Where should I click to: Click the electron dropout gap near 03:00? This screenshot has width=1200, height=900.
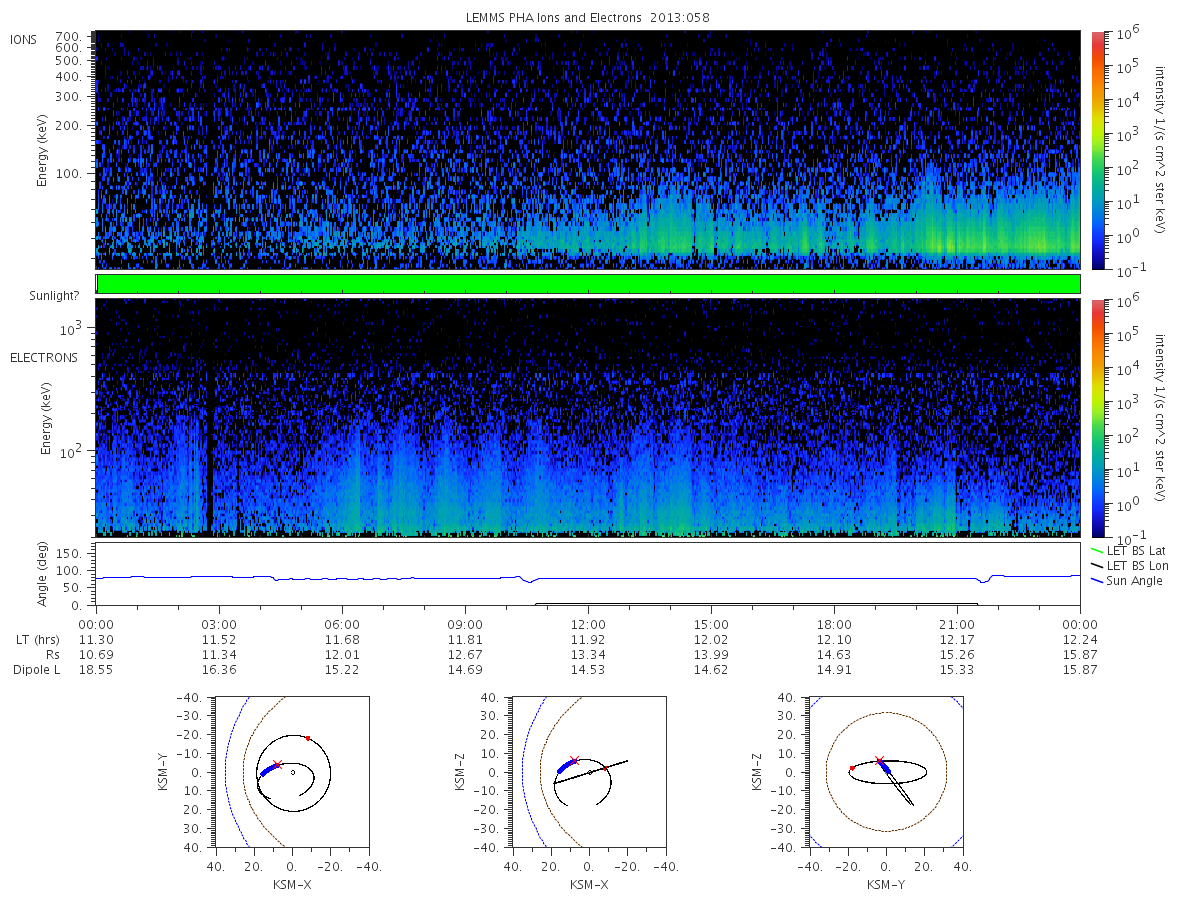(209, 450)
